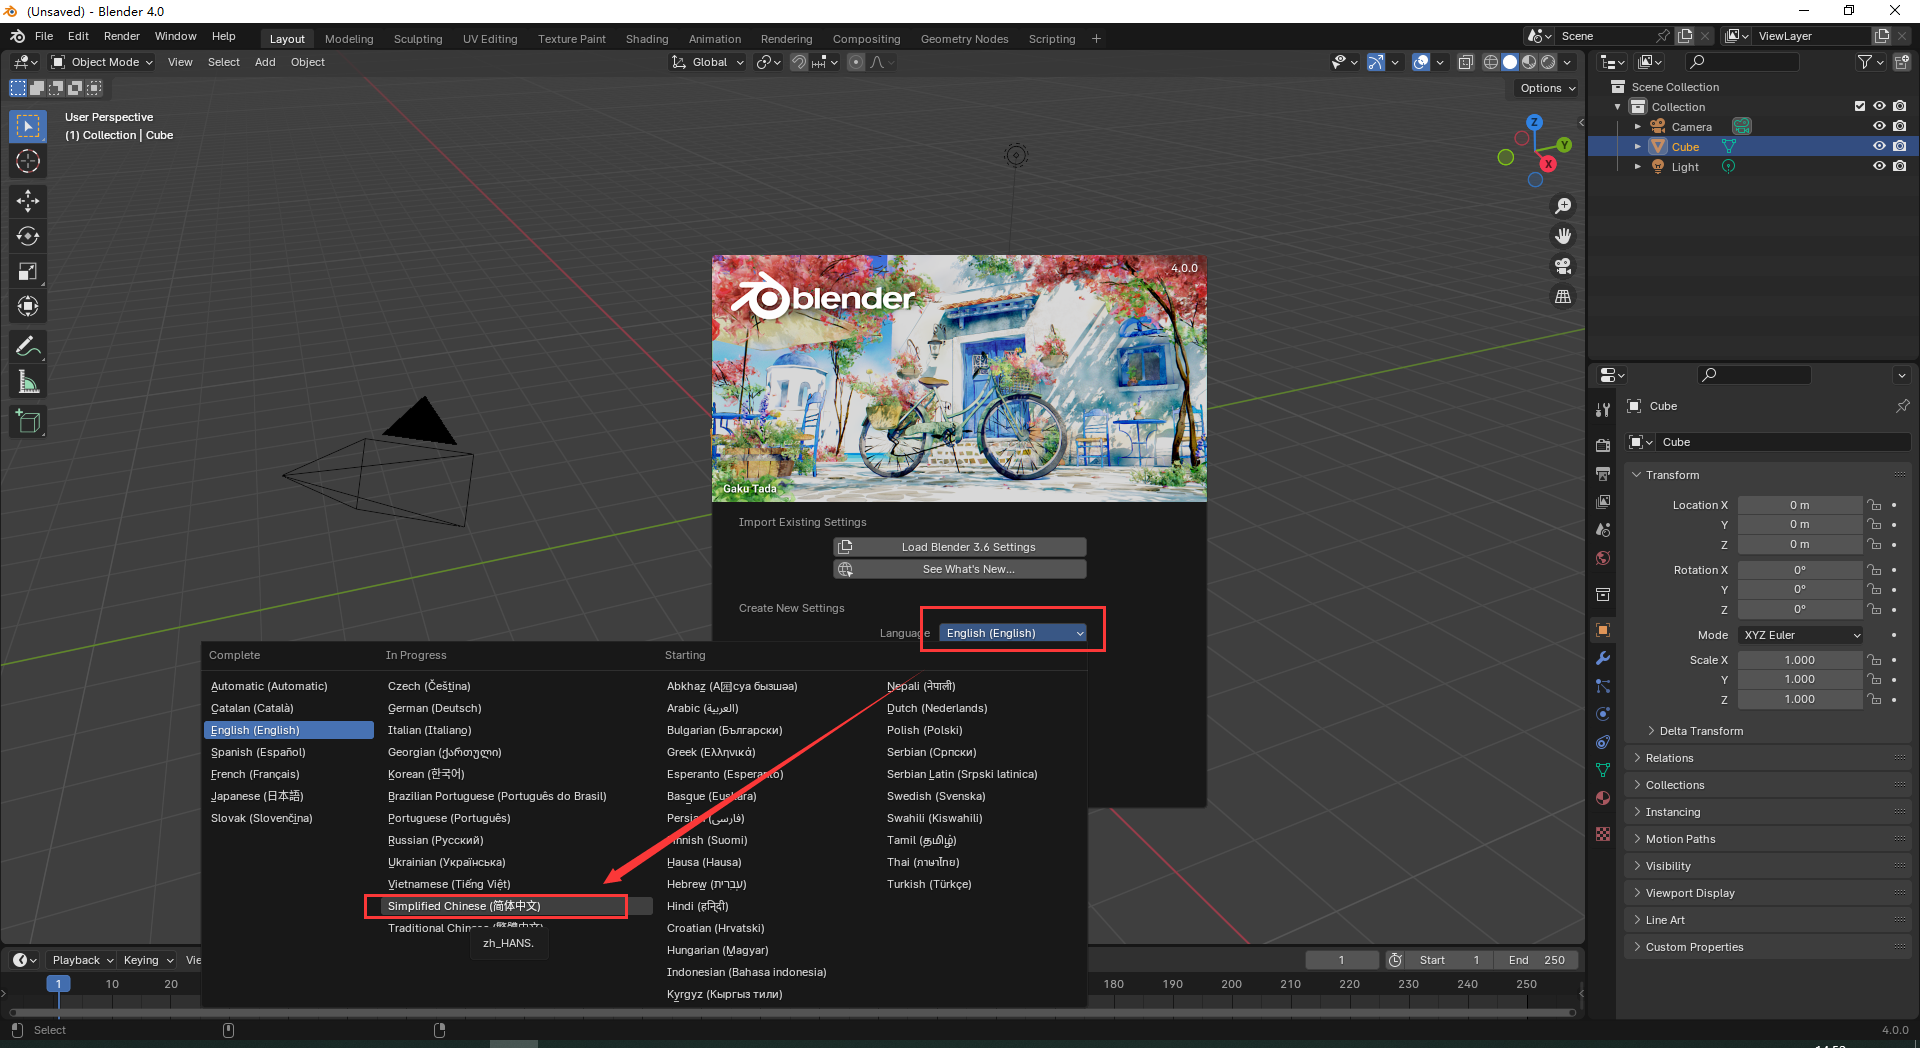The width and height of the screenshot is (1920, 1048).
Task: Select the Rotate tool
Action: click(x=27, y=236)
